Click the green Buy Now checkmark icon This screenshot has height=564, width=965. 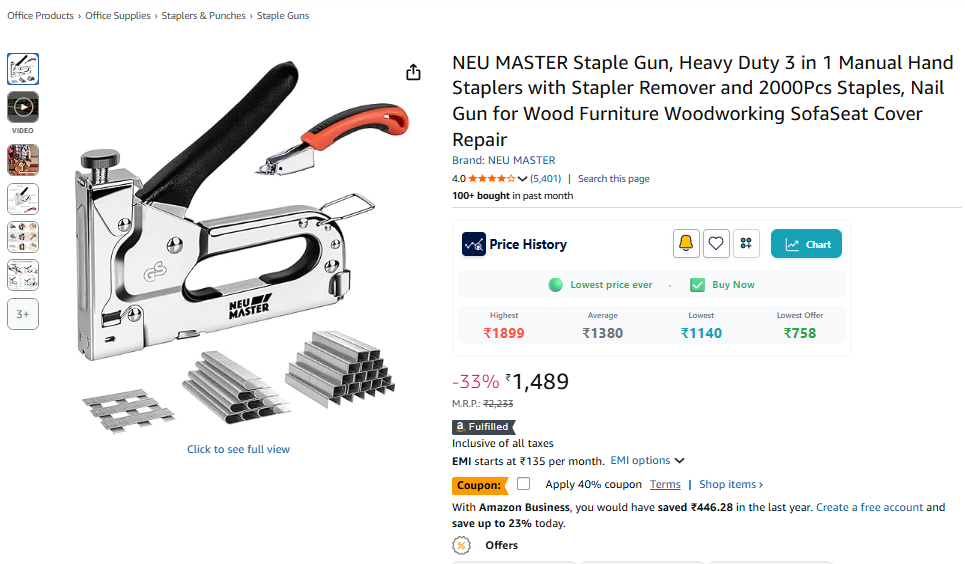[x=697, y=285]
